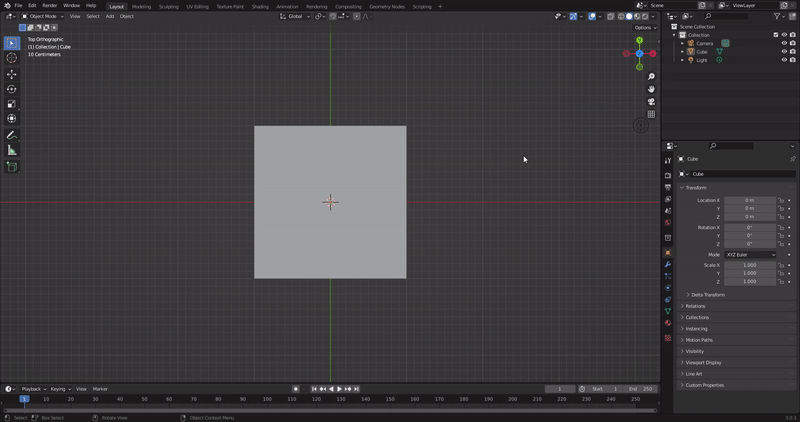Viewport: 800px width, 422px height.
Task: Select the Move tool
Action: pos(12,75)
